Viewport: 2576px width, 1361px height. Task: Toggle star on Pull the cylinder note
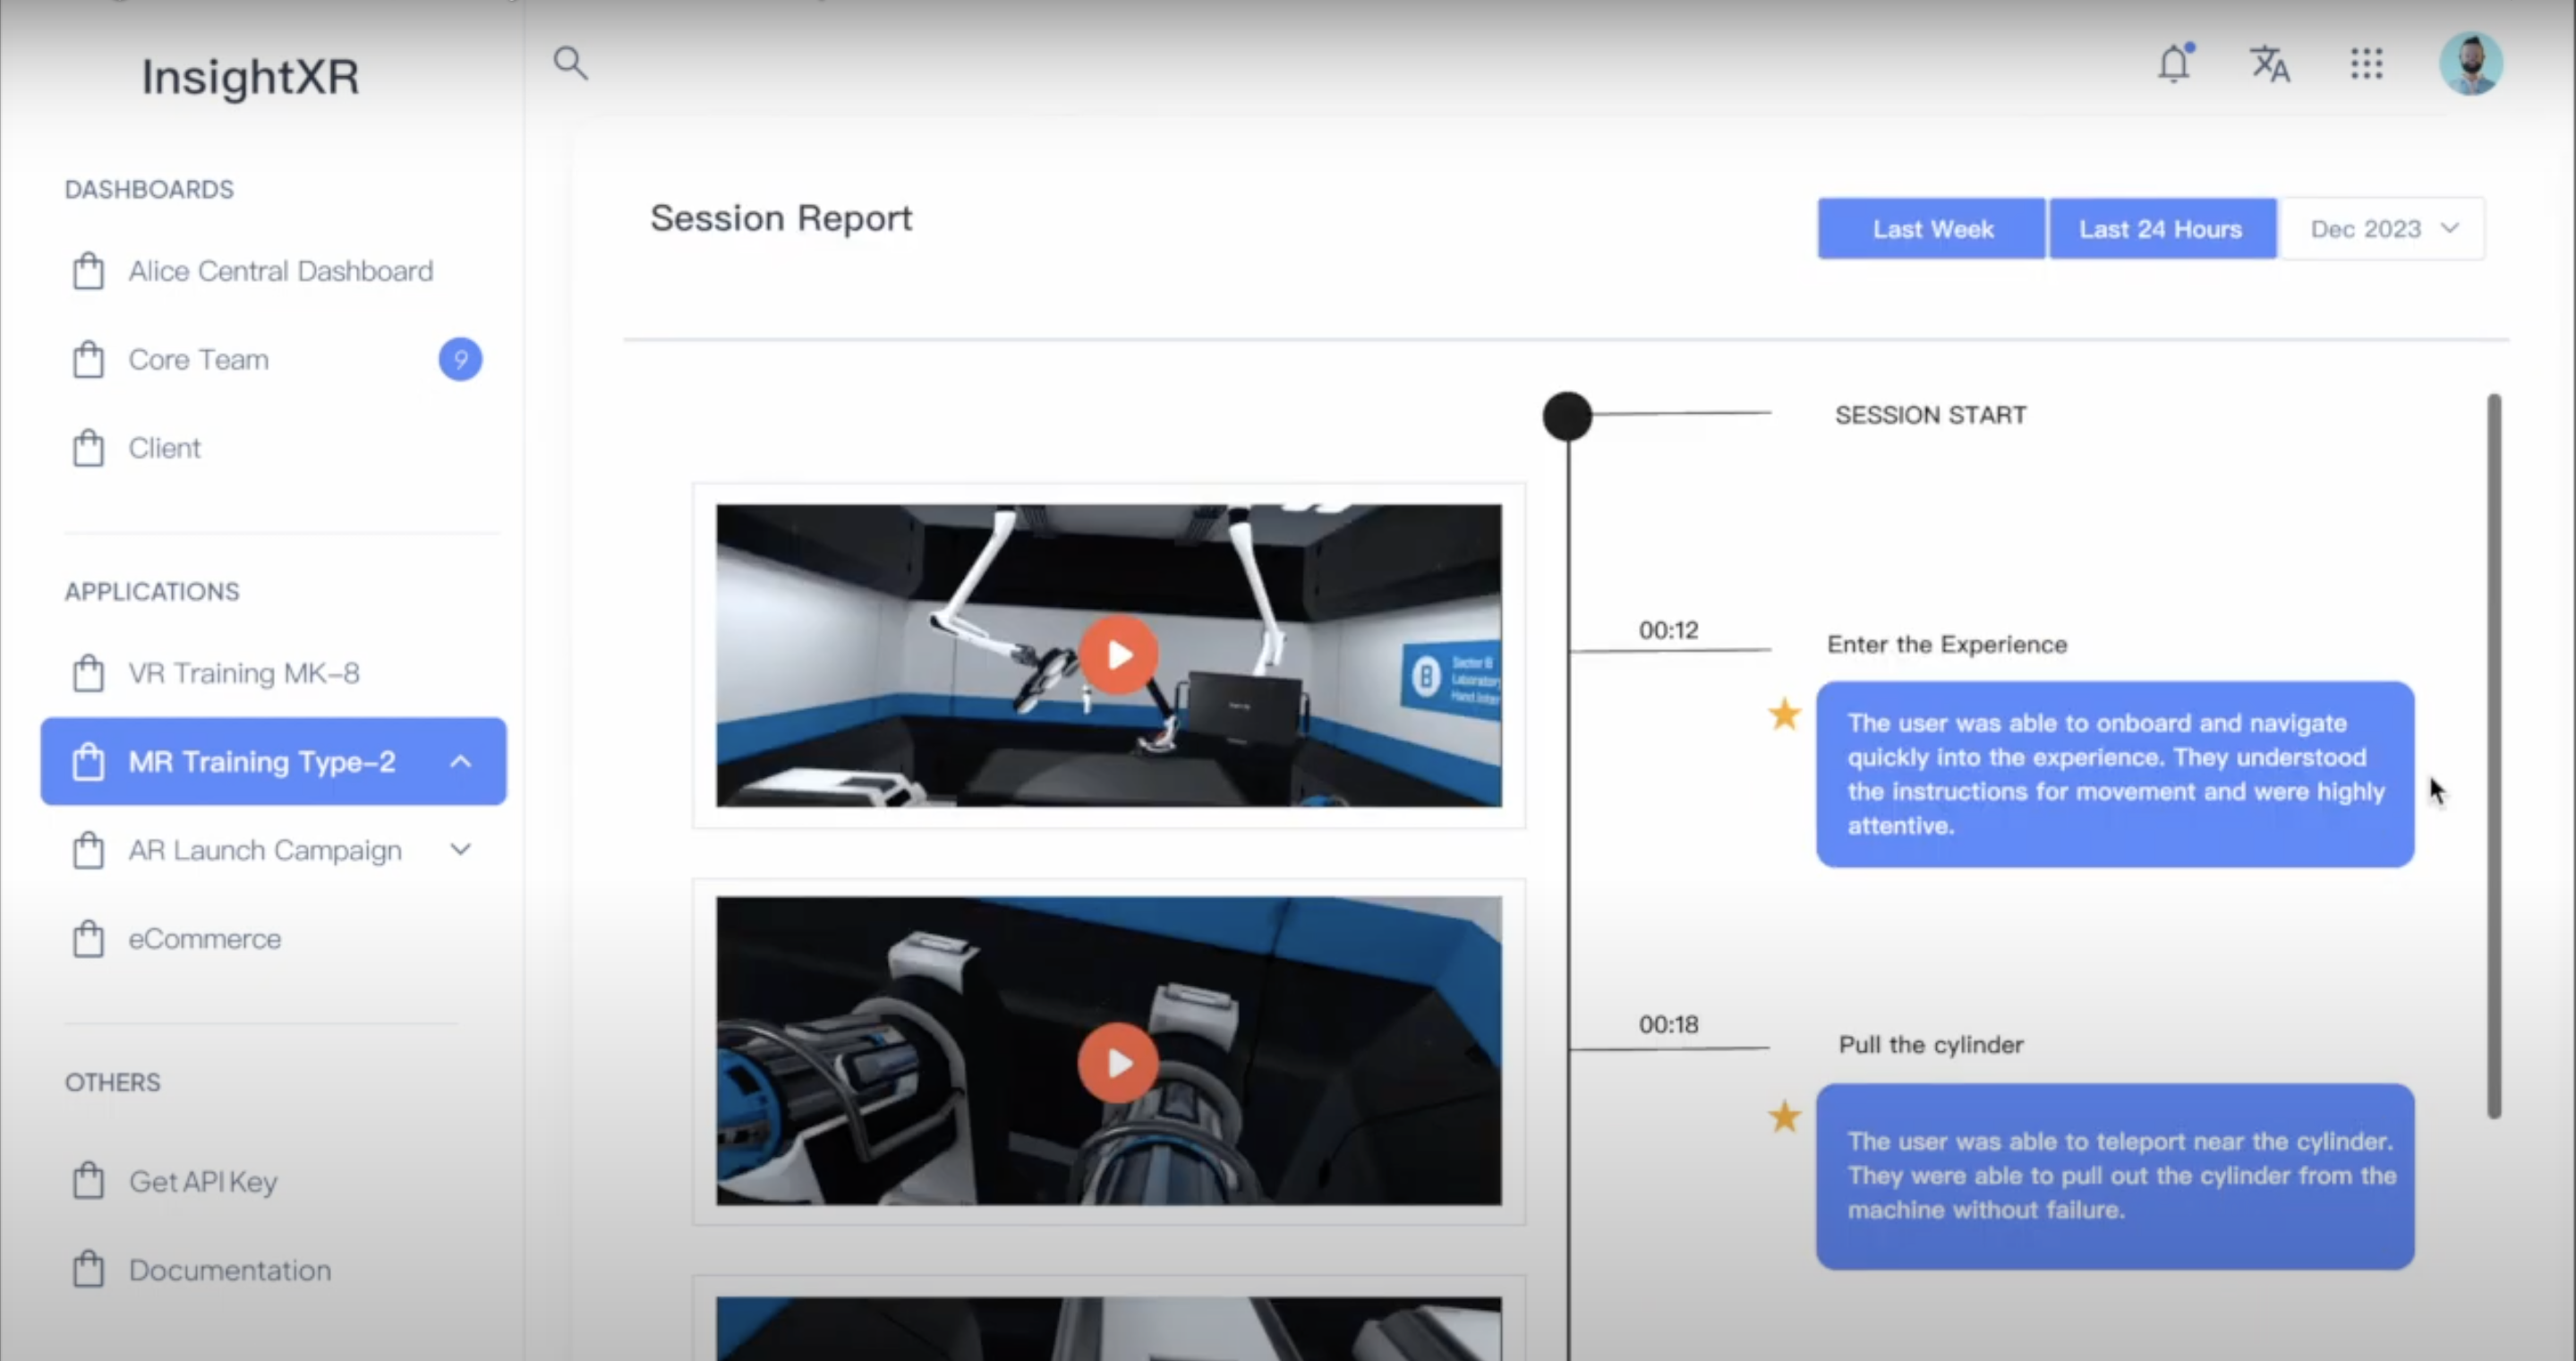click(1784, 1117)
